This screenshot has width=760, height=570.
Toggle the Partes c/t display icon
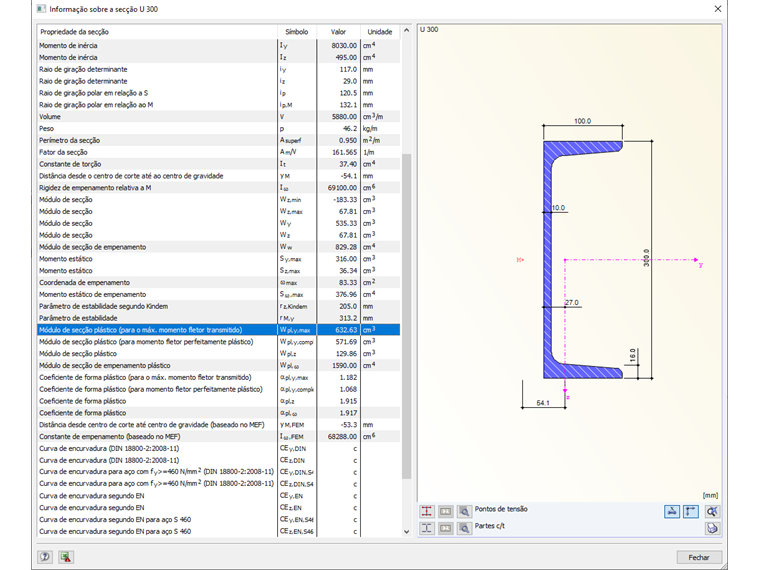427,527
